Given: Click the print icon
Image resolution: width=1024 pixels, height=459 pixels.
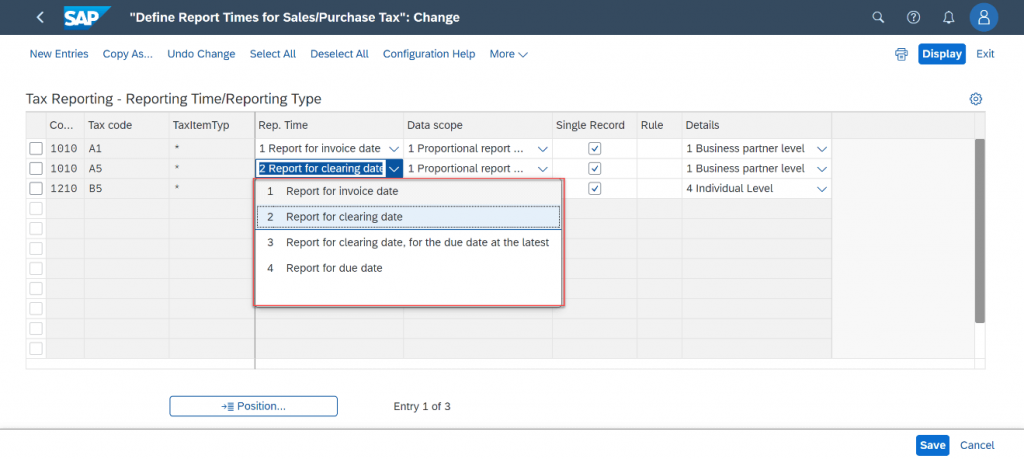Looking at the screenshot, I should [901, 54].
